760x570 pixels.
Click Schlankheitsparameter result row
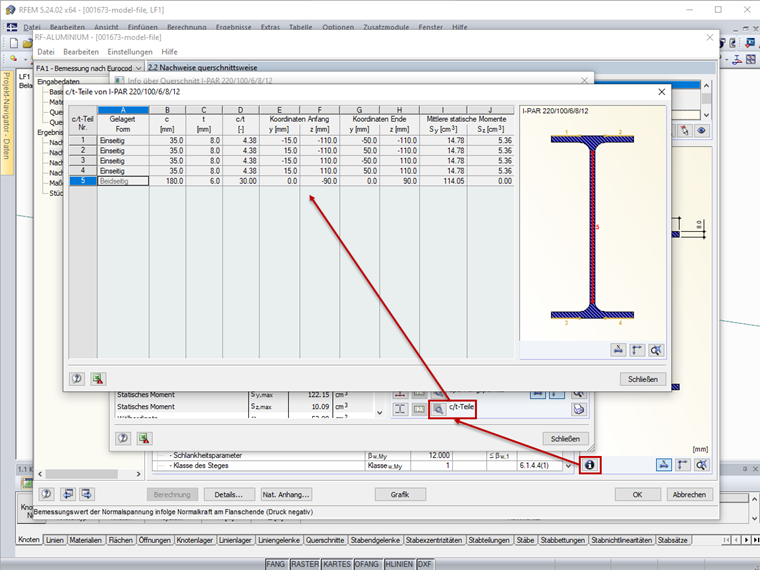[361, 456]
